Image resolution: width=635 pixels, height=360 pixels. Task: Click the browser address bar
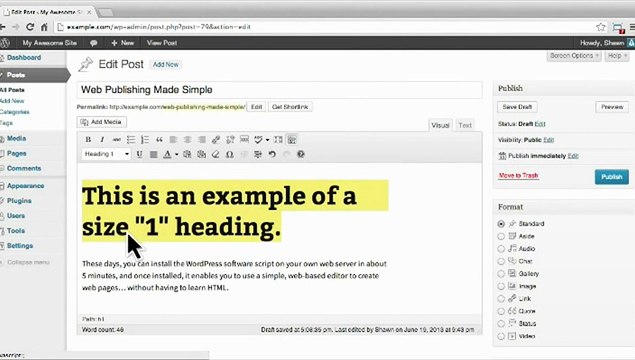click(324, 27)
